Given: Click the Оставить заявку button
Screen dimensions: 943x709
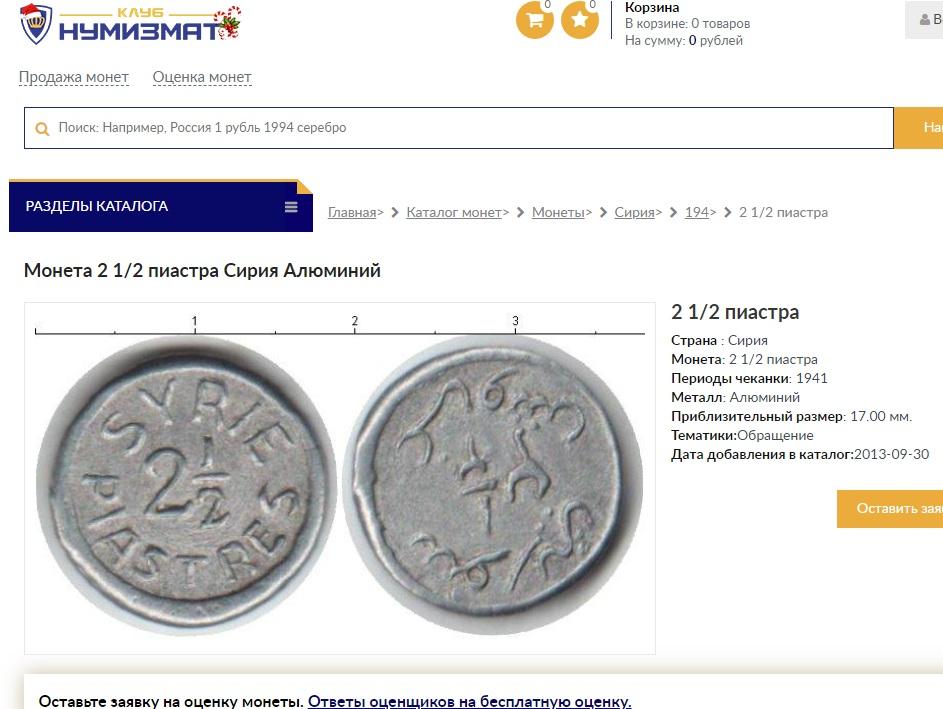Looking at the screenshot, I should pyautogui.click(x=890, y=509).
